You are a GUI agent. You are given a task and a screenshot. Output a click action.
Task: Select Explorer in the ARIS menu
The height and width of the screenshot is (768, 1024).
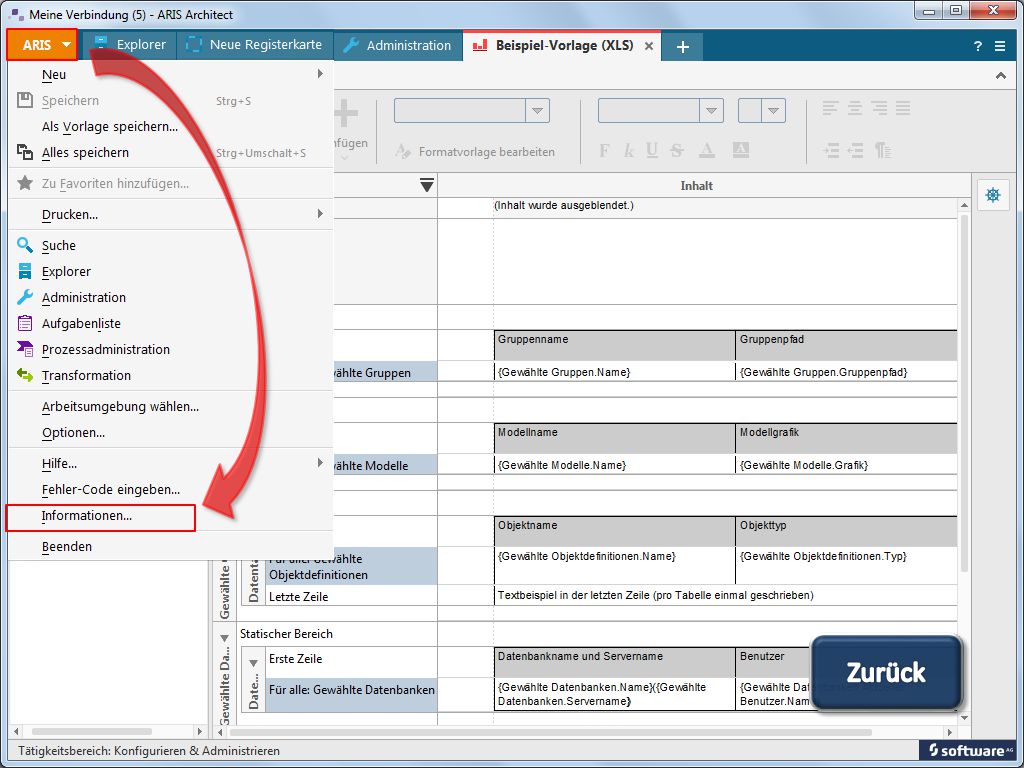coord(170,271)
